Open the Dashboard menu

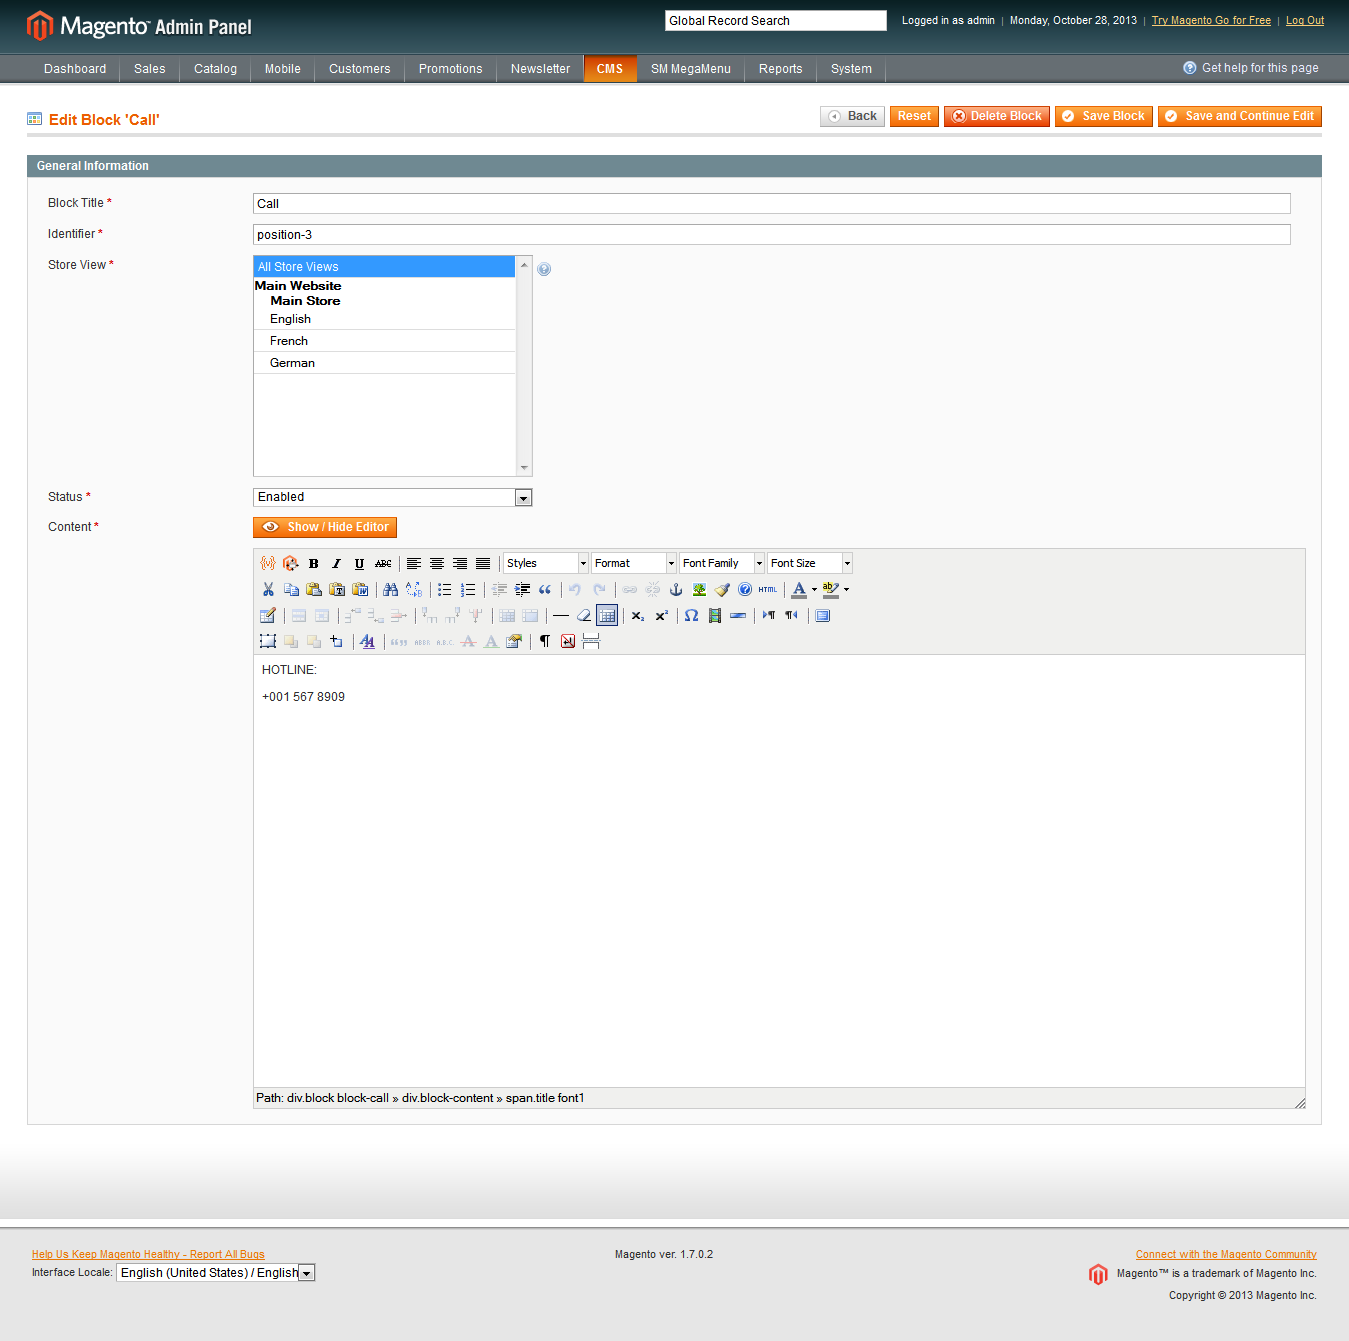[x=75, y=69]
